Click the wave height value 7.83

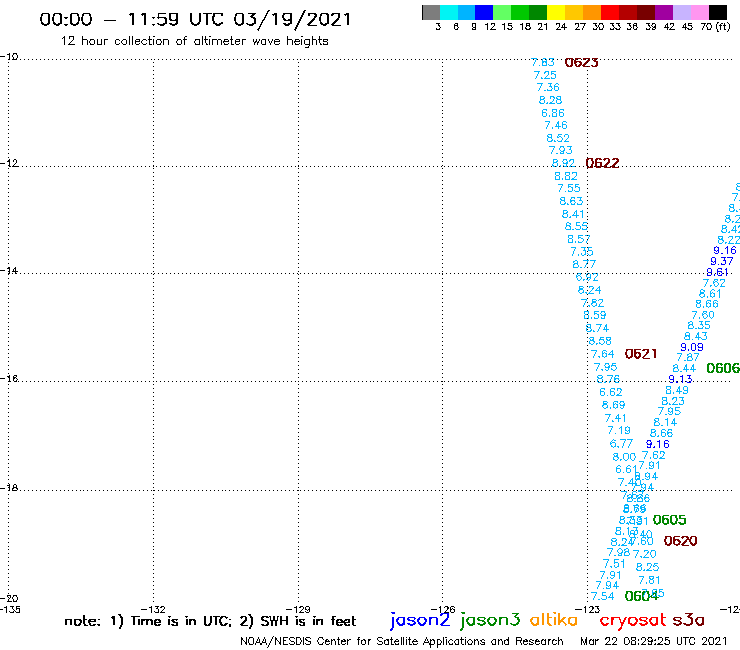coord(542,63)
